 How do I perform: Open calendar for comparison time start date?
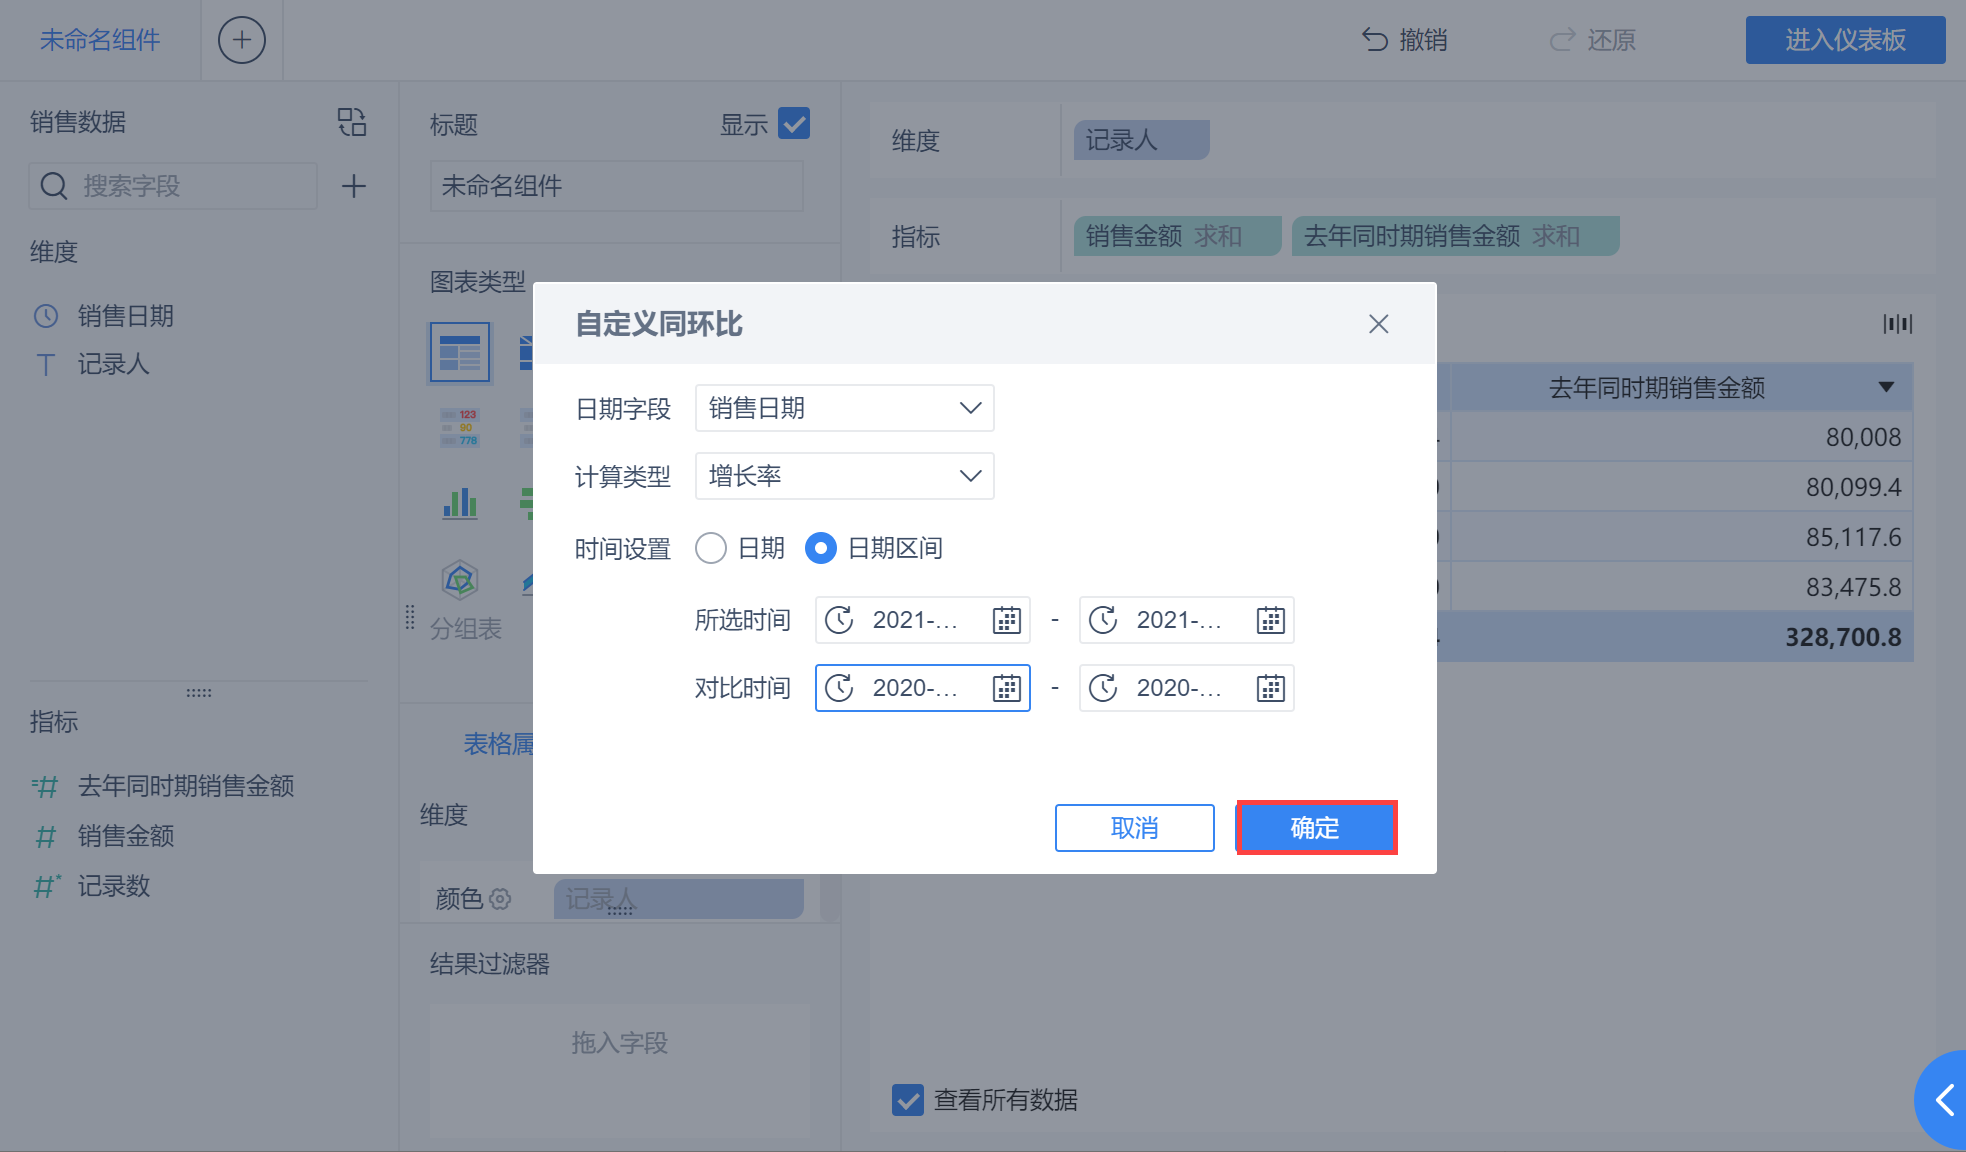[x=1006, y=688]
